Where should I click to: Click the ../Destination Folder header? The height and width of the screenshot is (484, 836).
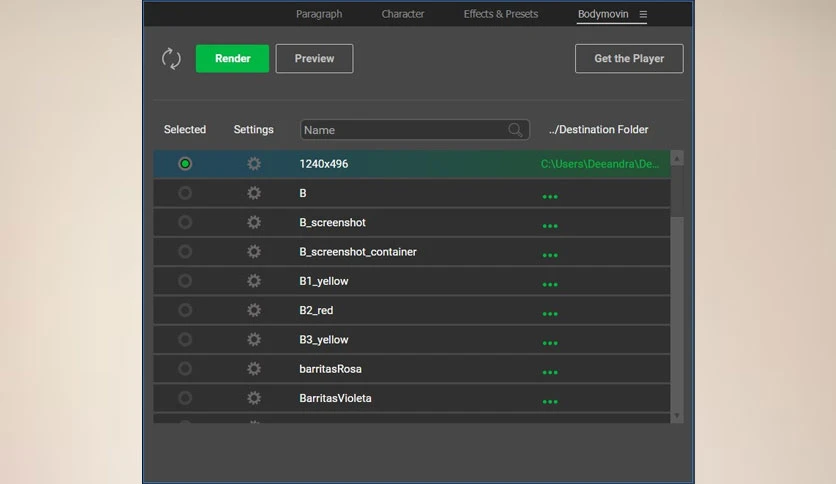599,130
